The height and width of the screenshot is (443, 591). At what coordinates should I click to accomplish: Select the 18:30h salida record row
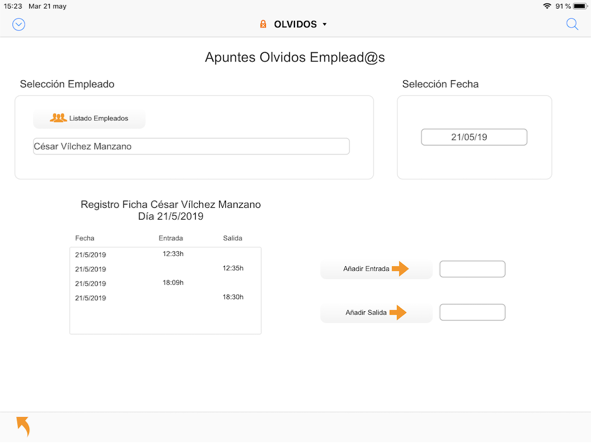165,298
